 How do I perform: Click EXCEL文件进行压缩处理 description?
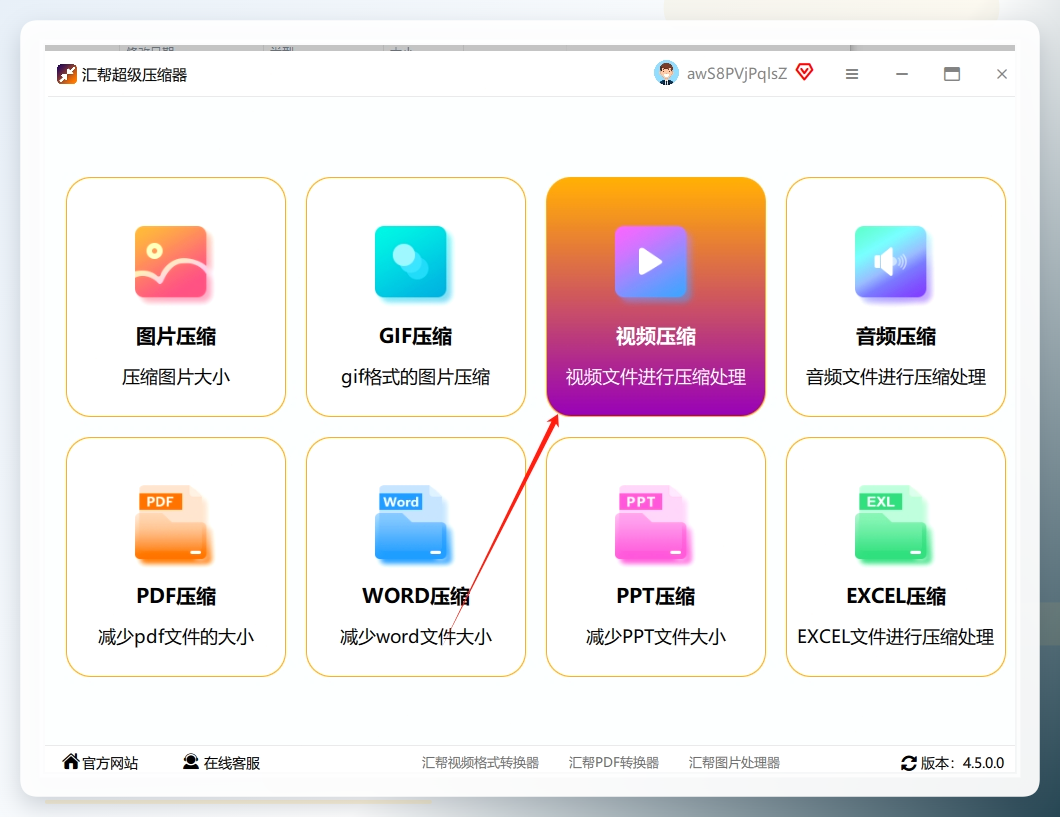(896, 637)
